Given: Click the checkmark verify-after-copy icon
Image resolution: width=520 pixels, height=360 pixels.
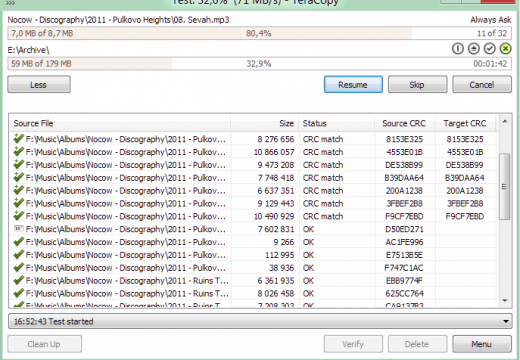Looking at the screenshot, I should coord(490,49).
